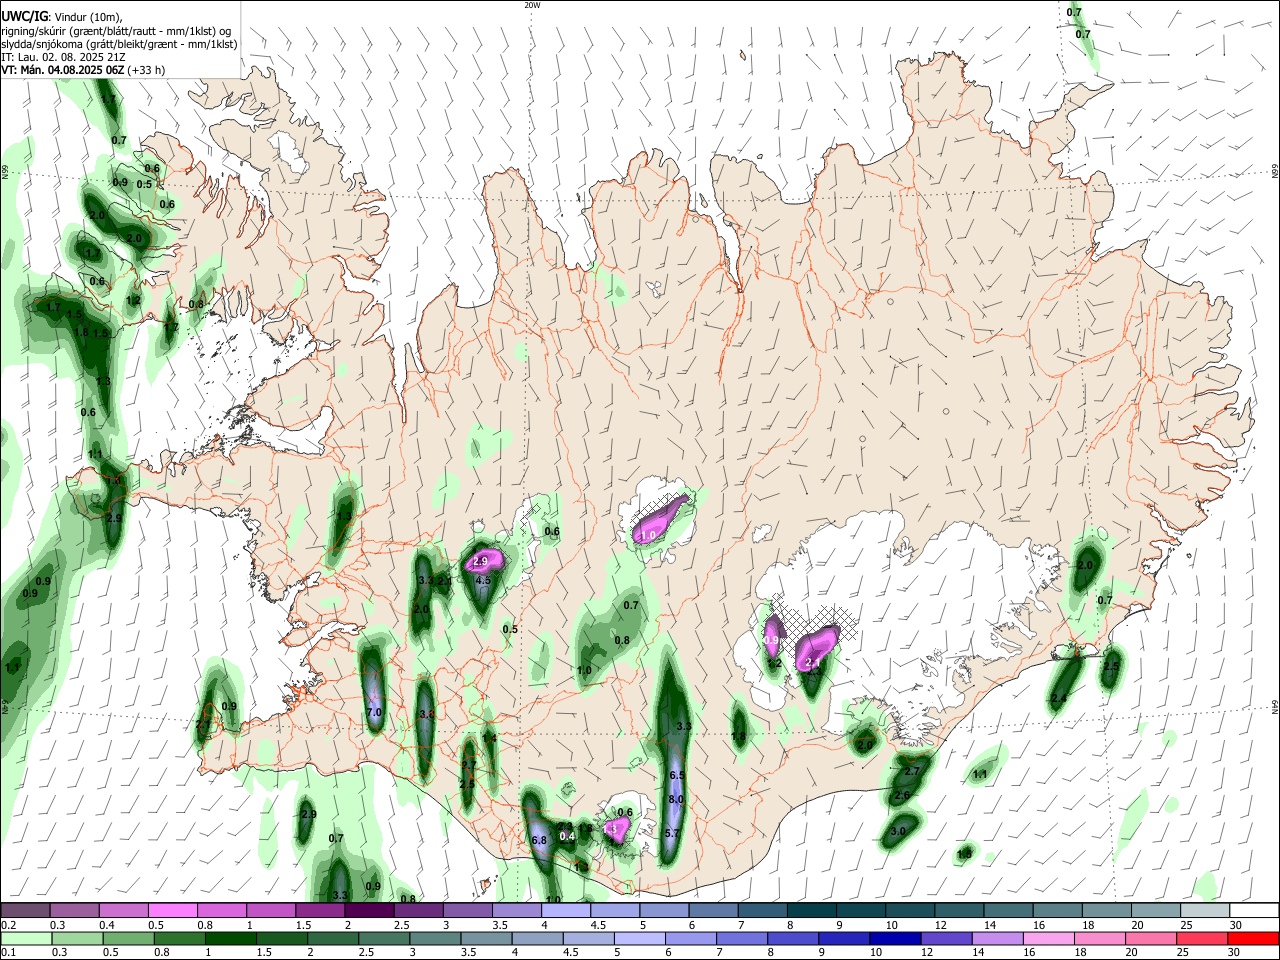Click the 4.5 precipitation value on the map

483,580
